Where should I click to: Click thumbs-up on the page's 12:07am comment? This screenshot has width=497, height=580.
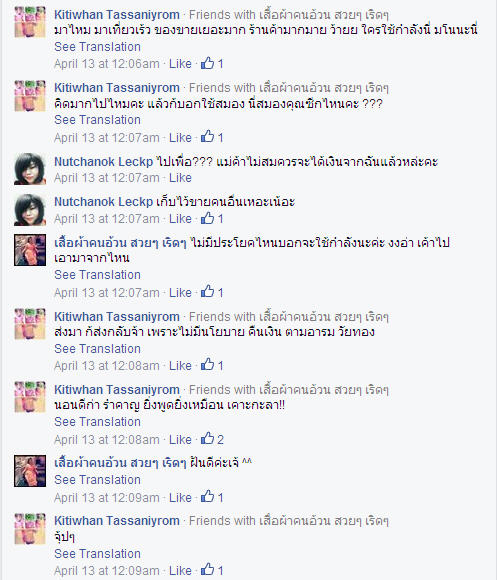[x=207, y=292]
